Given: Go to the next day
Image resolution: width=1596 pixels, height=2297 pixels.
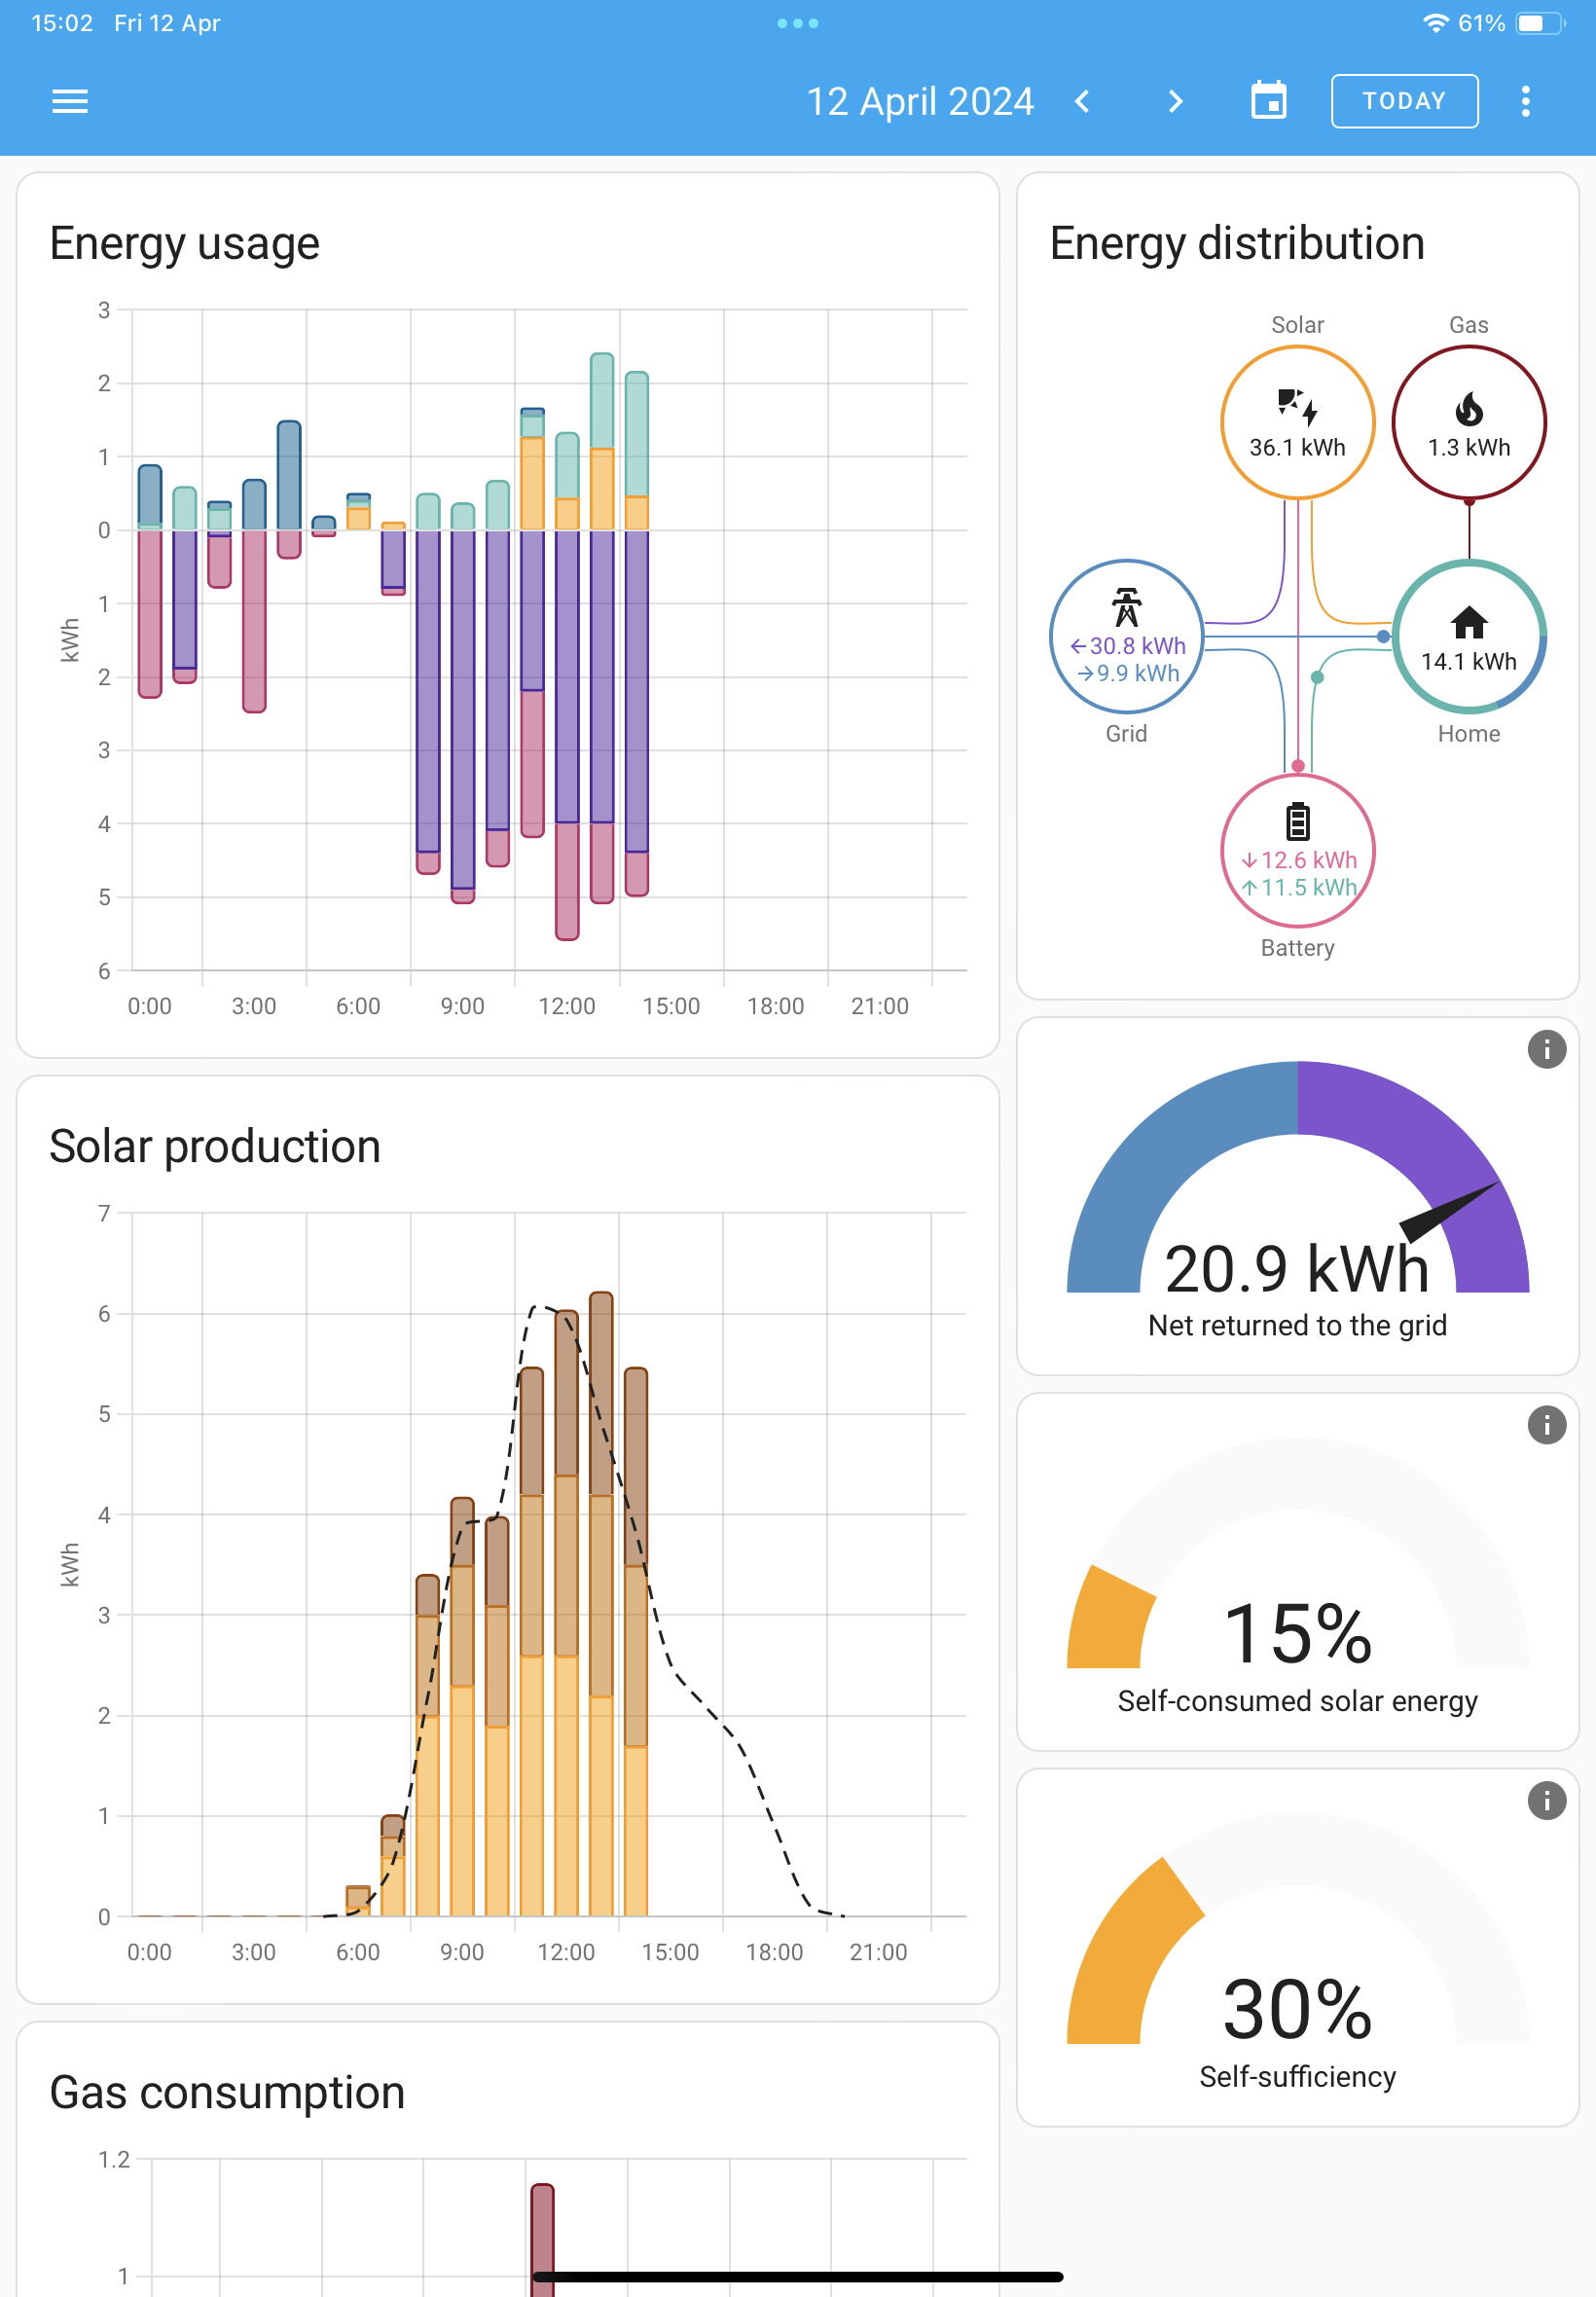Looking at the screenshot, I should (1176, 101).
